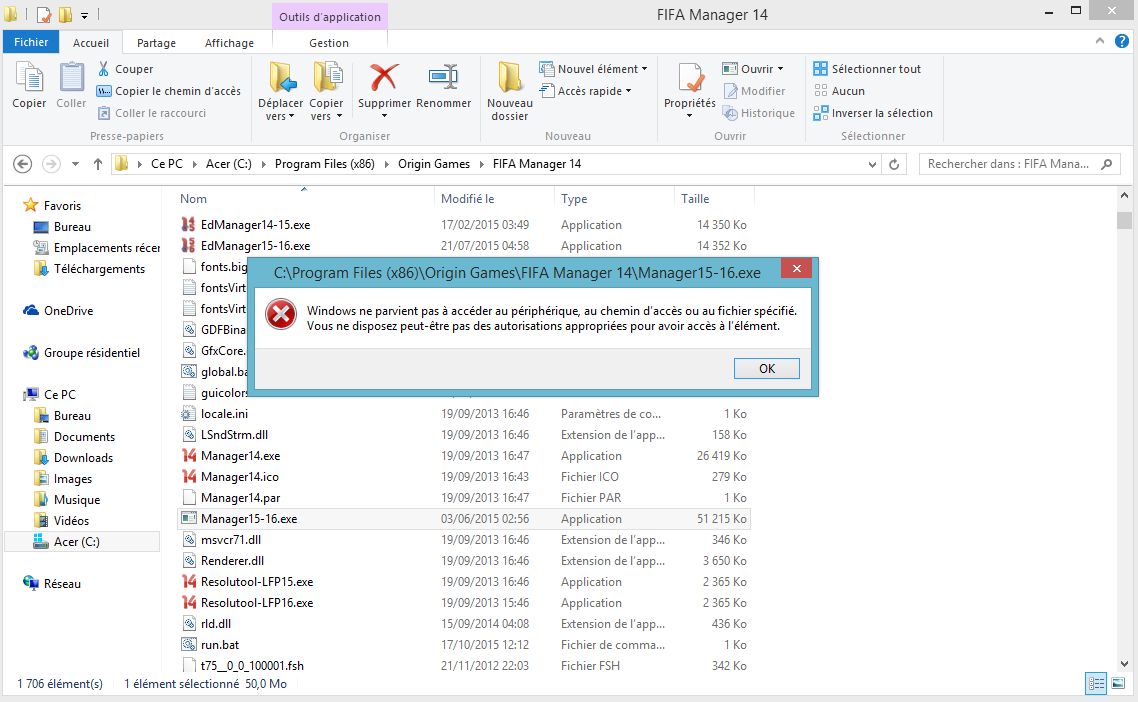The height and width of the screenshot is (702, 1138).
Task: Click Aucun to deselect all
Action: 840,91
